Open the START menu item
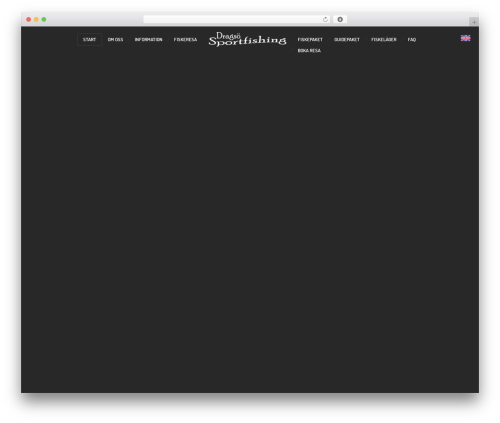This screenshot has width=500, height=423. (x=89, y=39)
